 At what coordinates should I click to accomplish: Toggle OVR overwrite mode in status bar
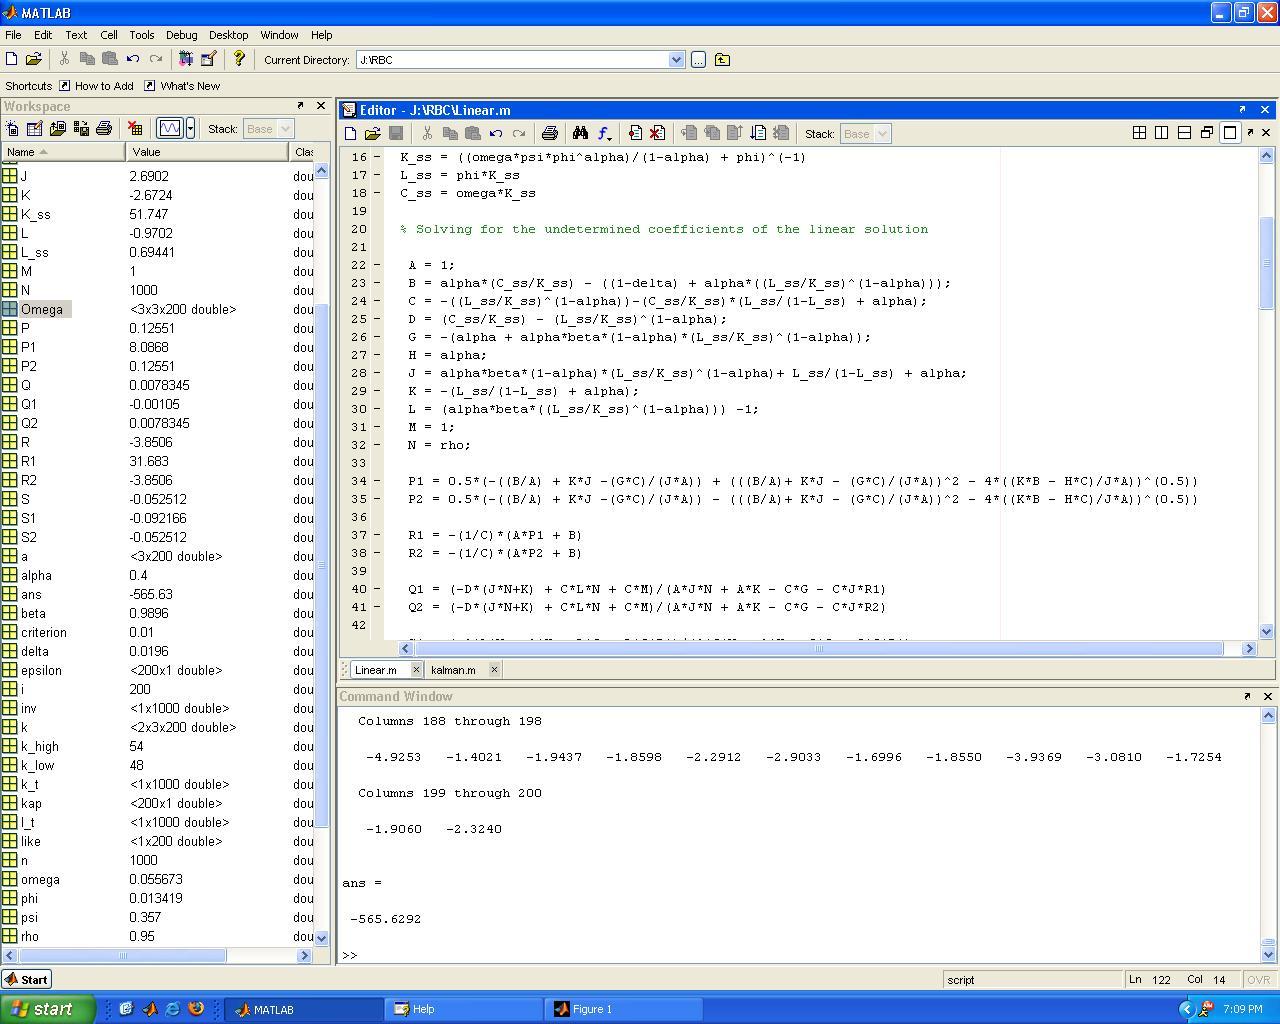click(x=1258, y=980)
